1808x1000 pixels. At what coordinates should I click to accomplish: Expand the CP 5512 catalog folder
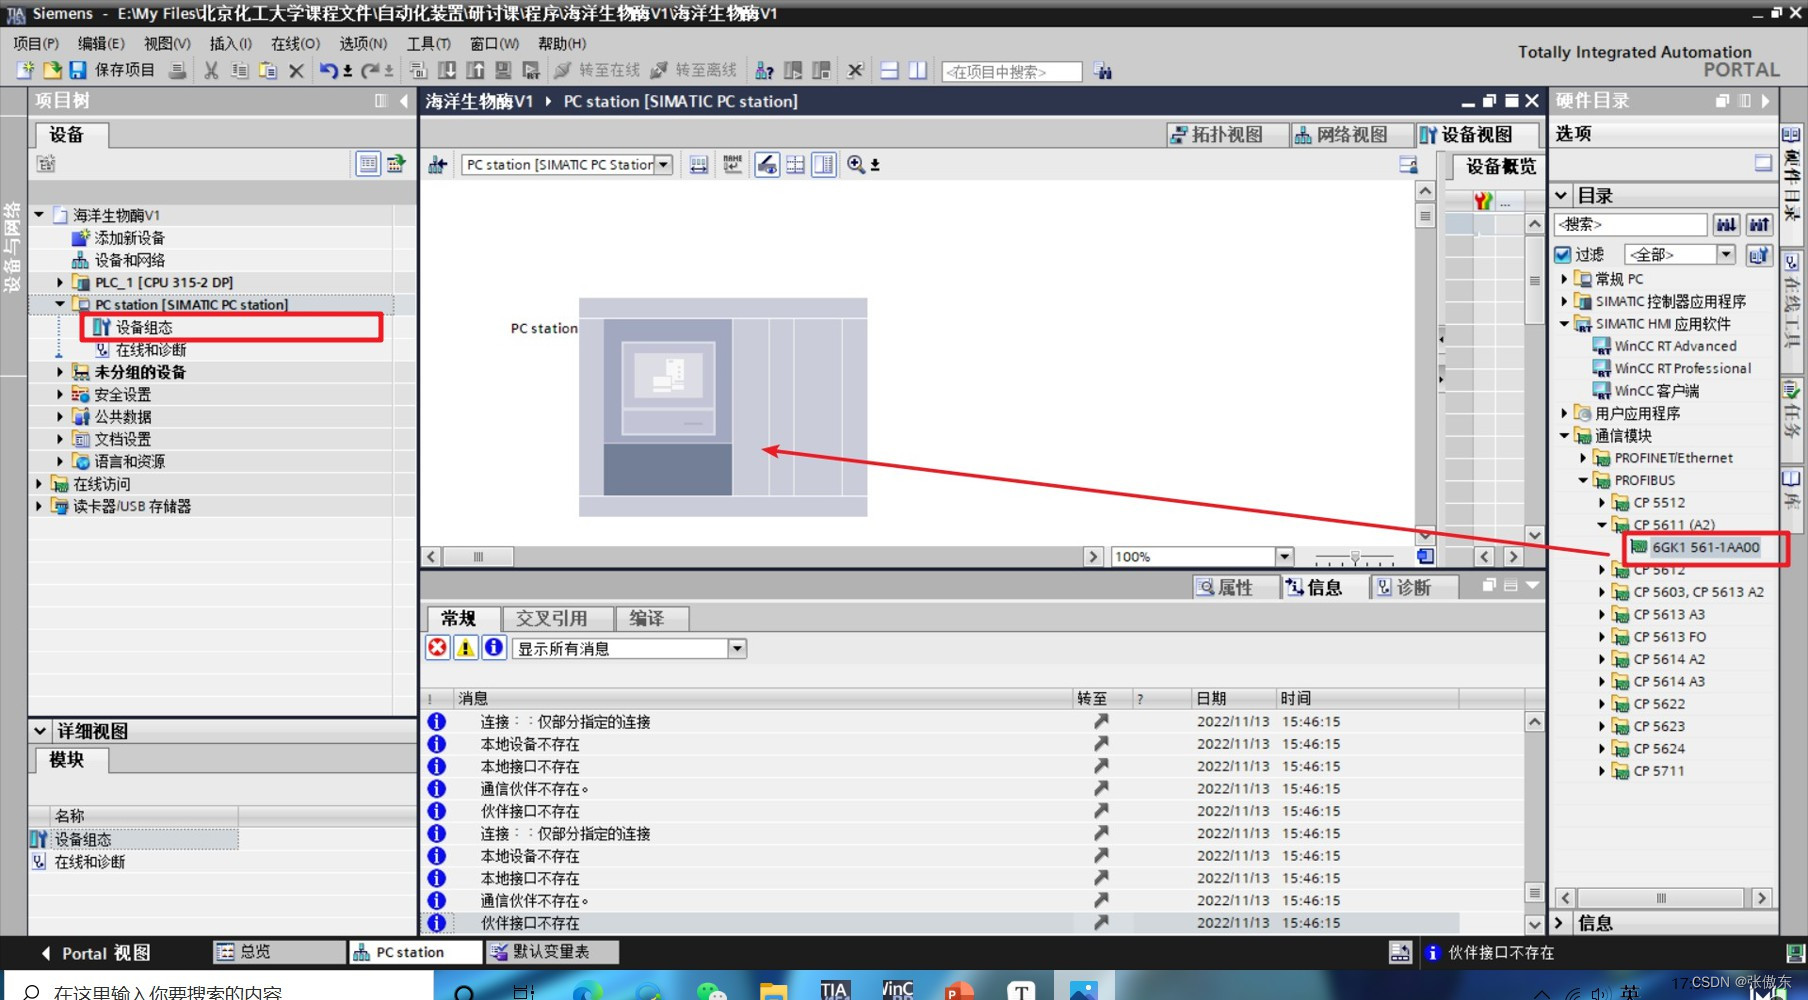[x=1602, y=503]
